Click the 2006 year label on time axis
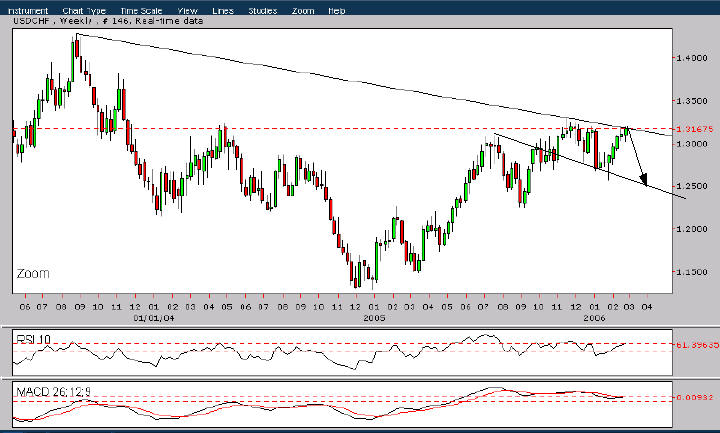This screenshot has width=720, height=433. tap(594, 318)
